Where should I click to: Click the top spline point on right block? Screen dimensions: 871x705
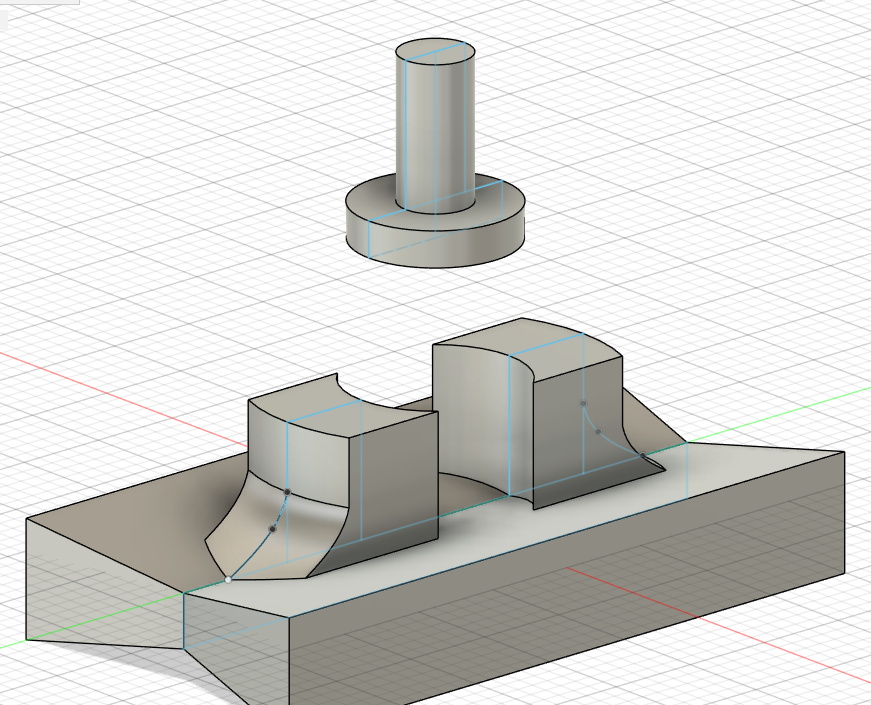(583, 404)
